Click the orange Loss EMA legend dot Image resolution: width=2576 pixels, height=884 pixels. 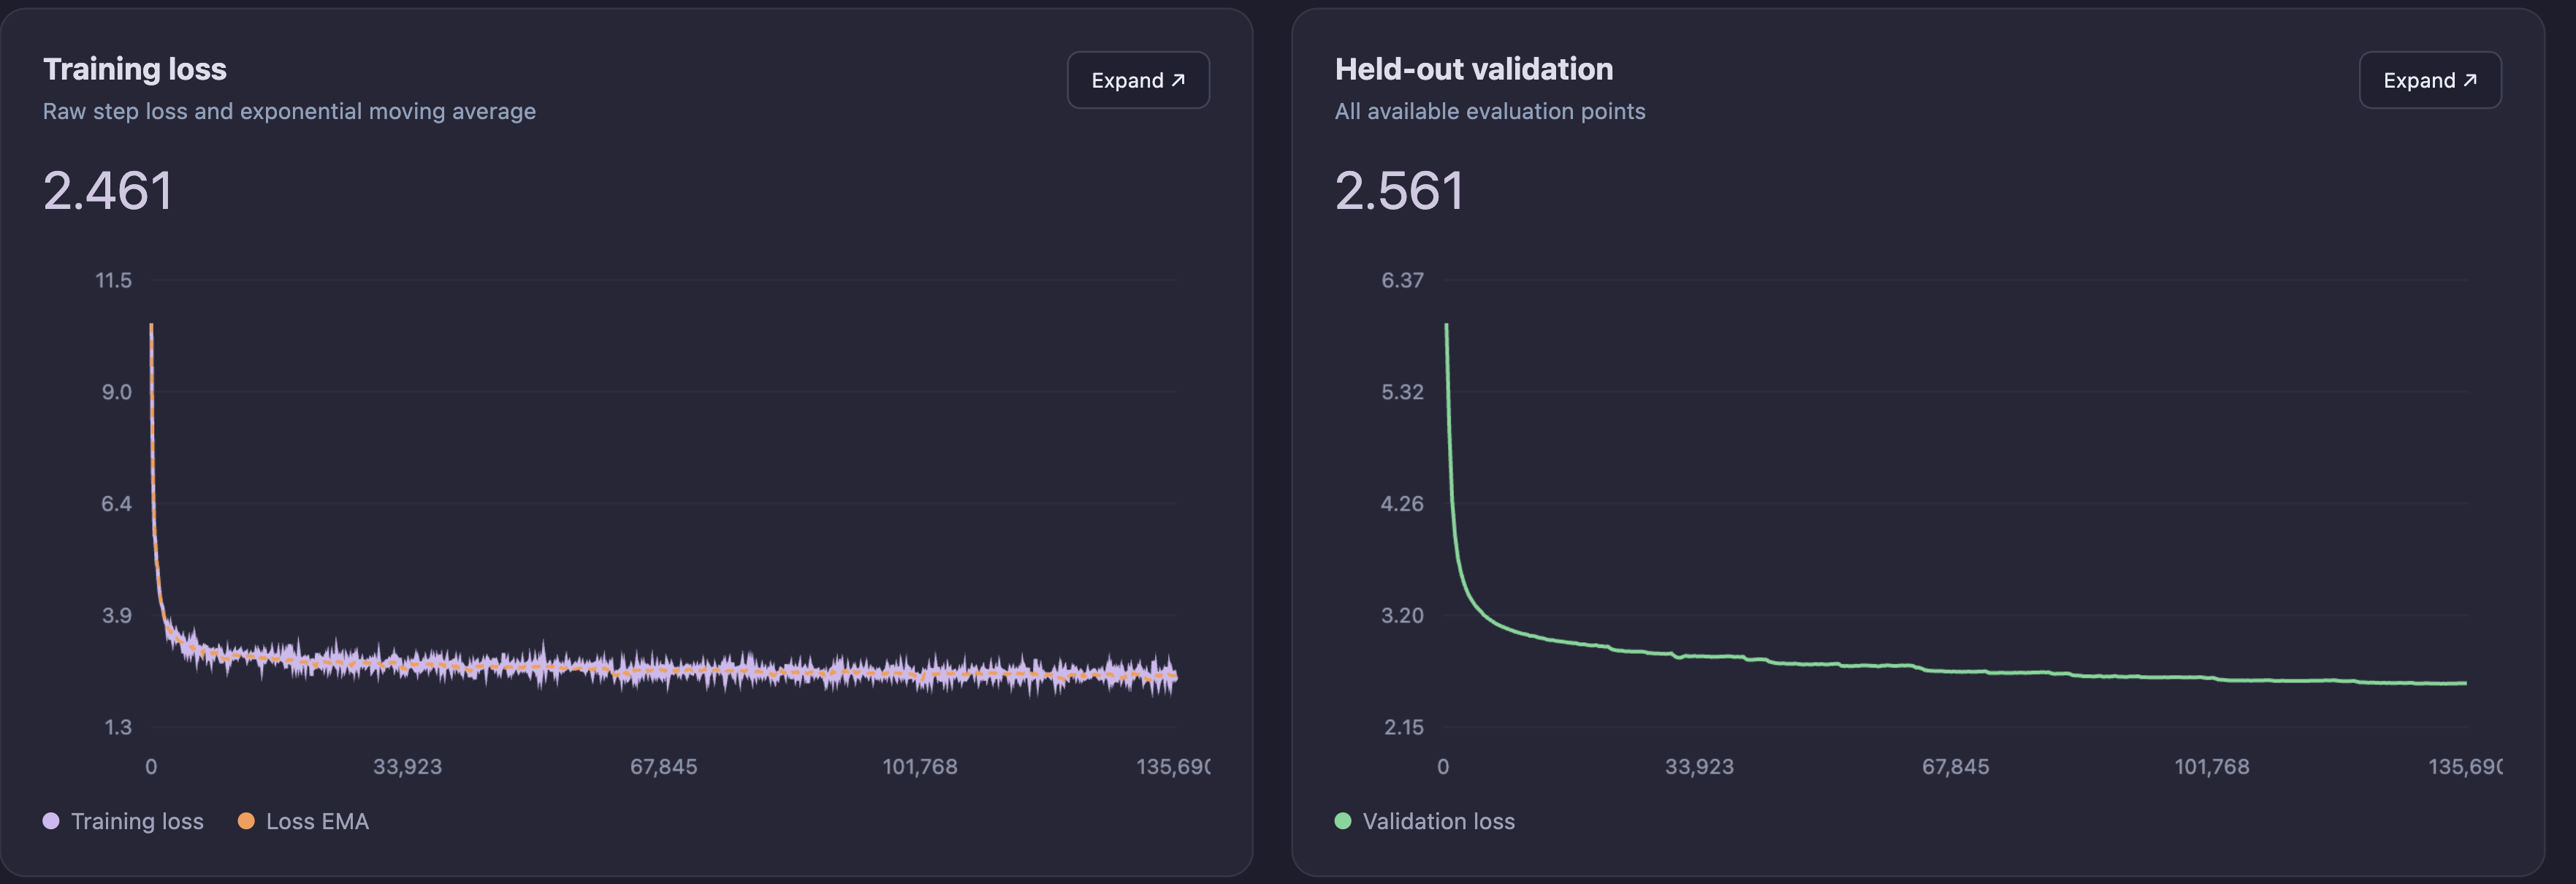point(246,821)
